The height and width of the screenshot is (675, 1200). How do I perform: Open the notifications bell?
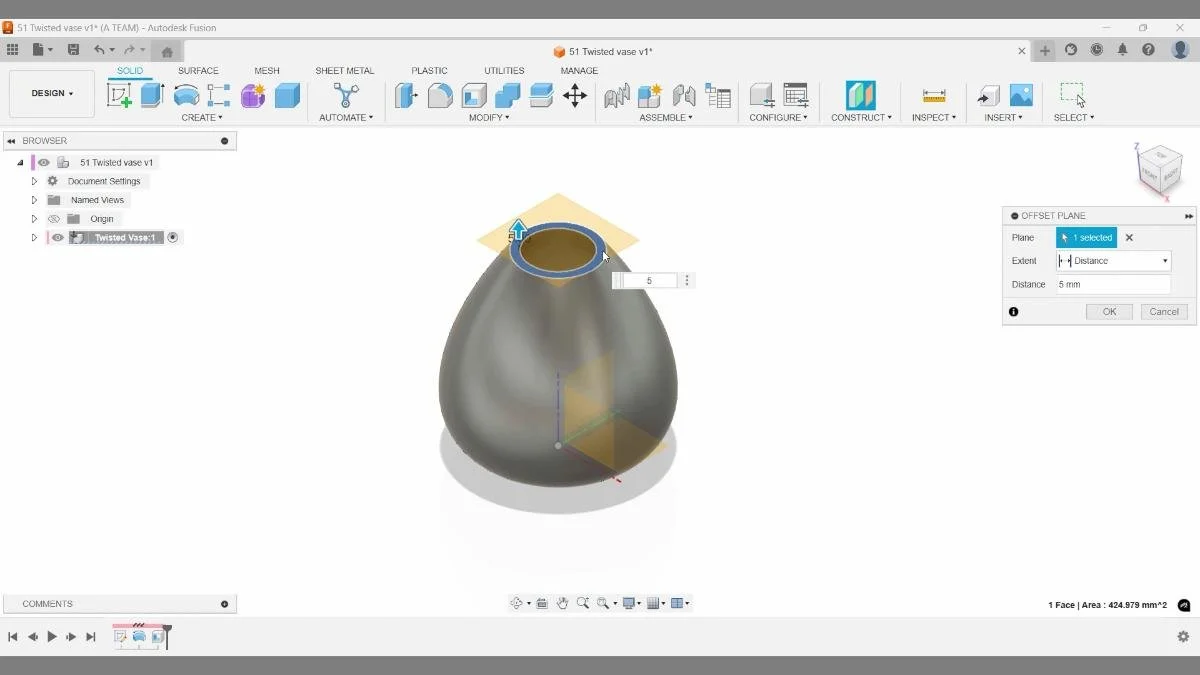[x=1122, y=50]
